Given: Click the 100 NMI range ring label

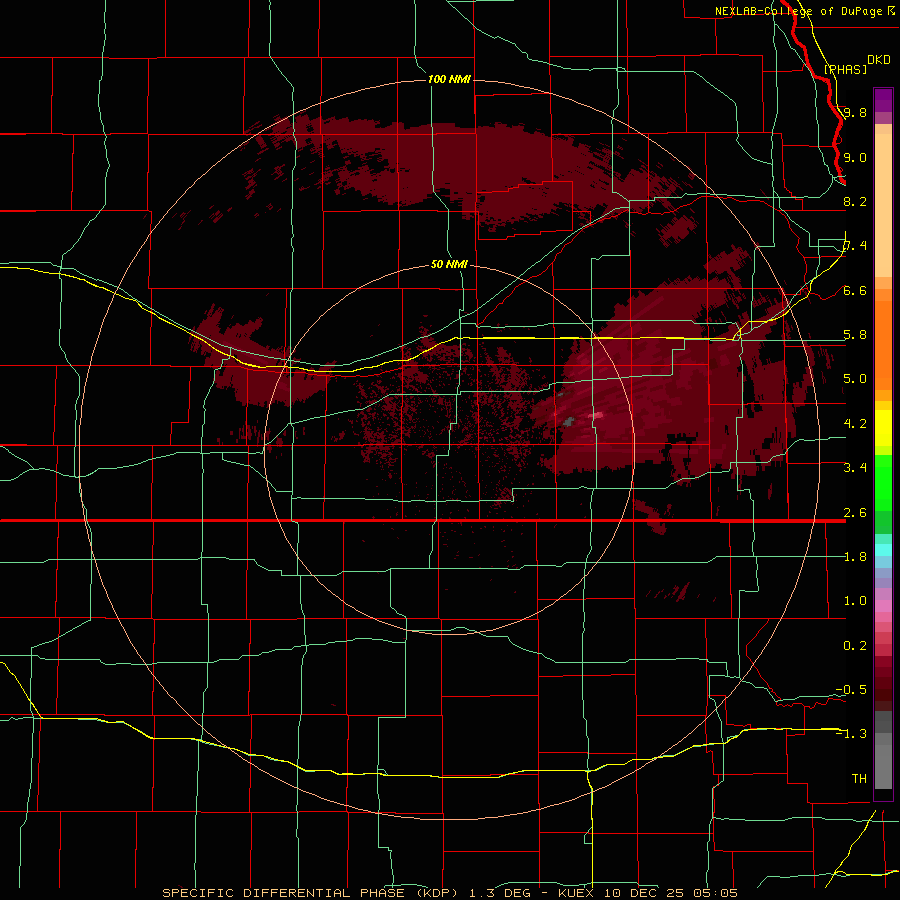Looking at the screenshot, I should pos(449,79).
